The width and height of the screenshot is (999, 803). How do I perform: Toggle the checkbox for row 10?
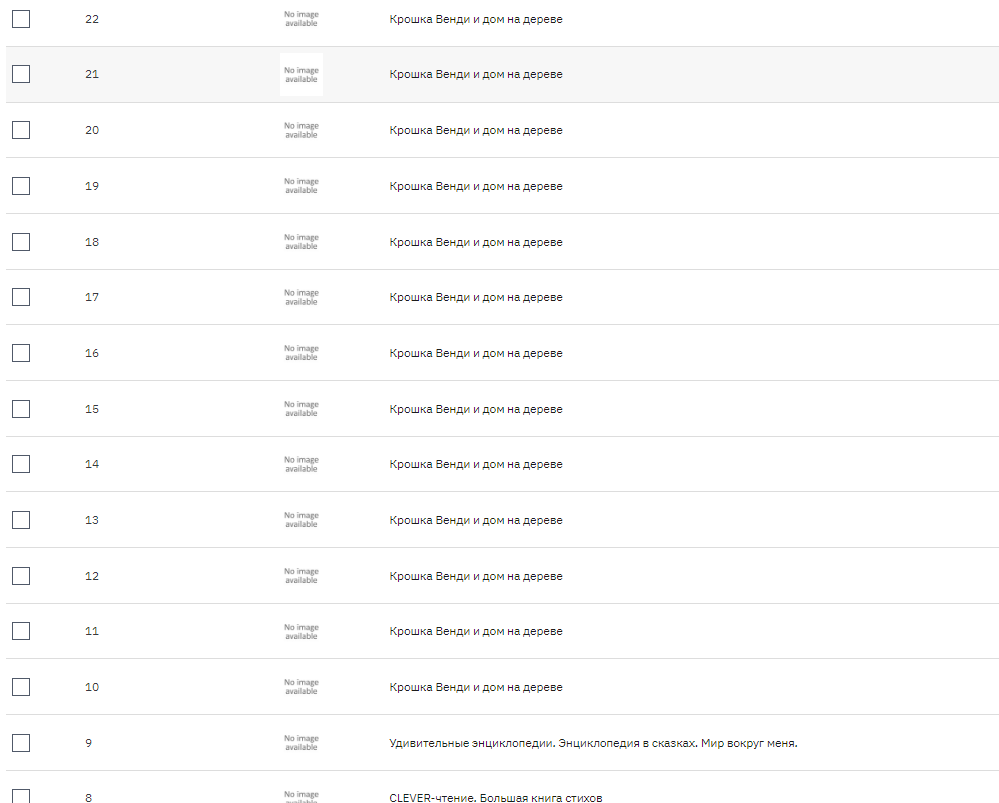21,687
